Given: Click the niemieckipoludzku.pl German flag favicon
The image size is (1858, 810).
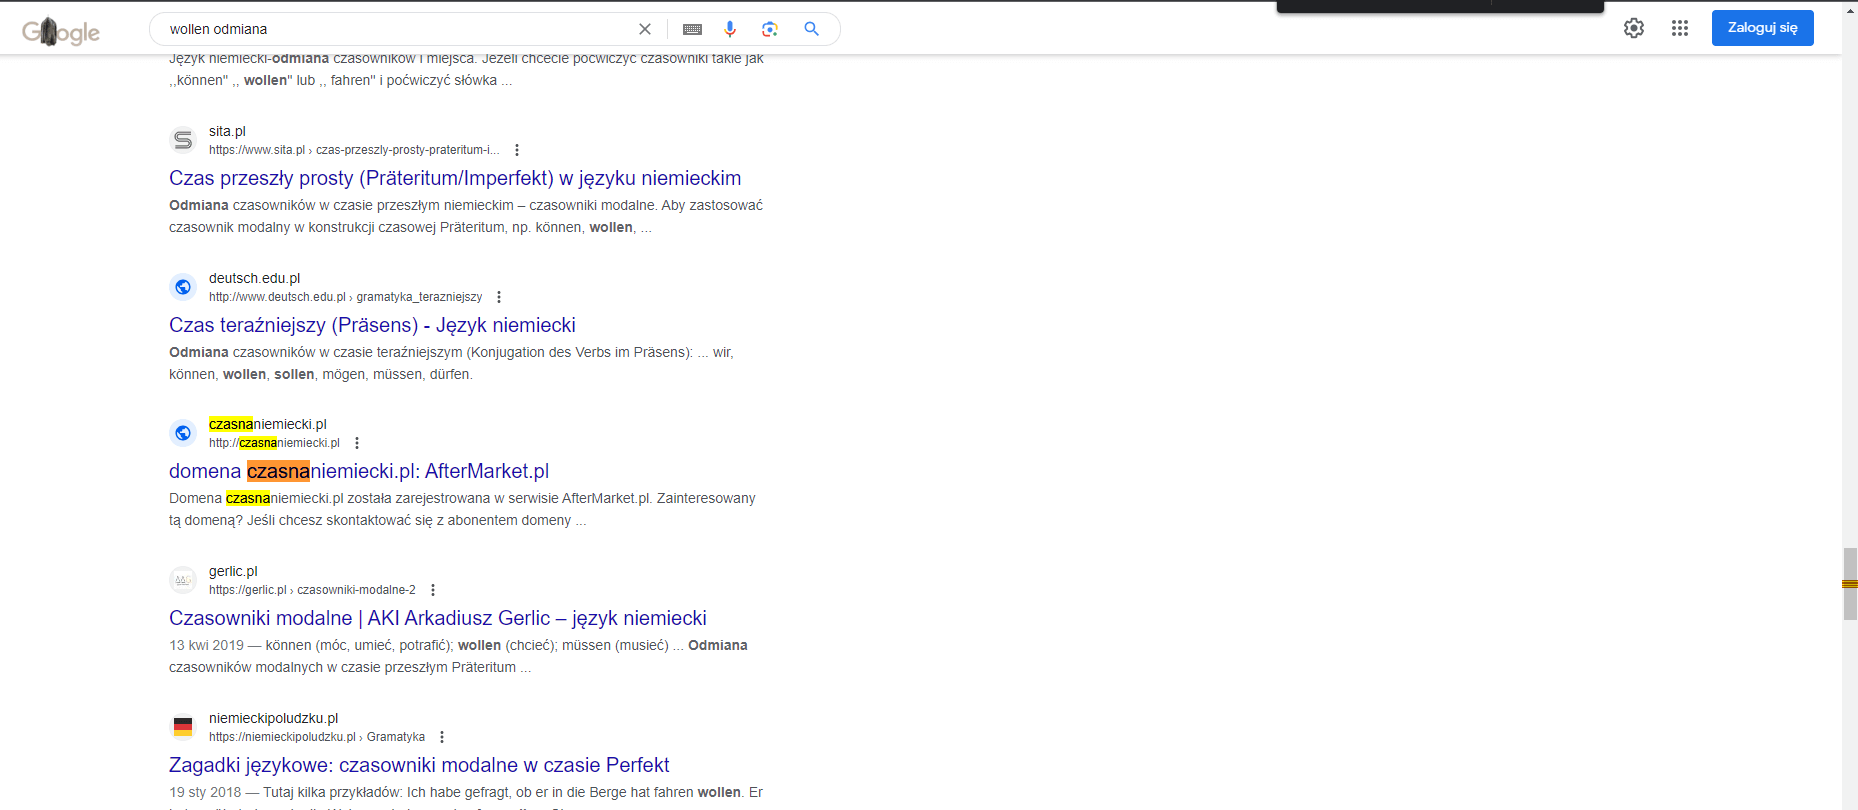Looking at the screenshot, I should coord(183,727).
